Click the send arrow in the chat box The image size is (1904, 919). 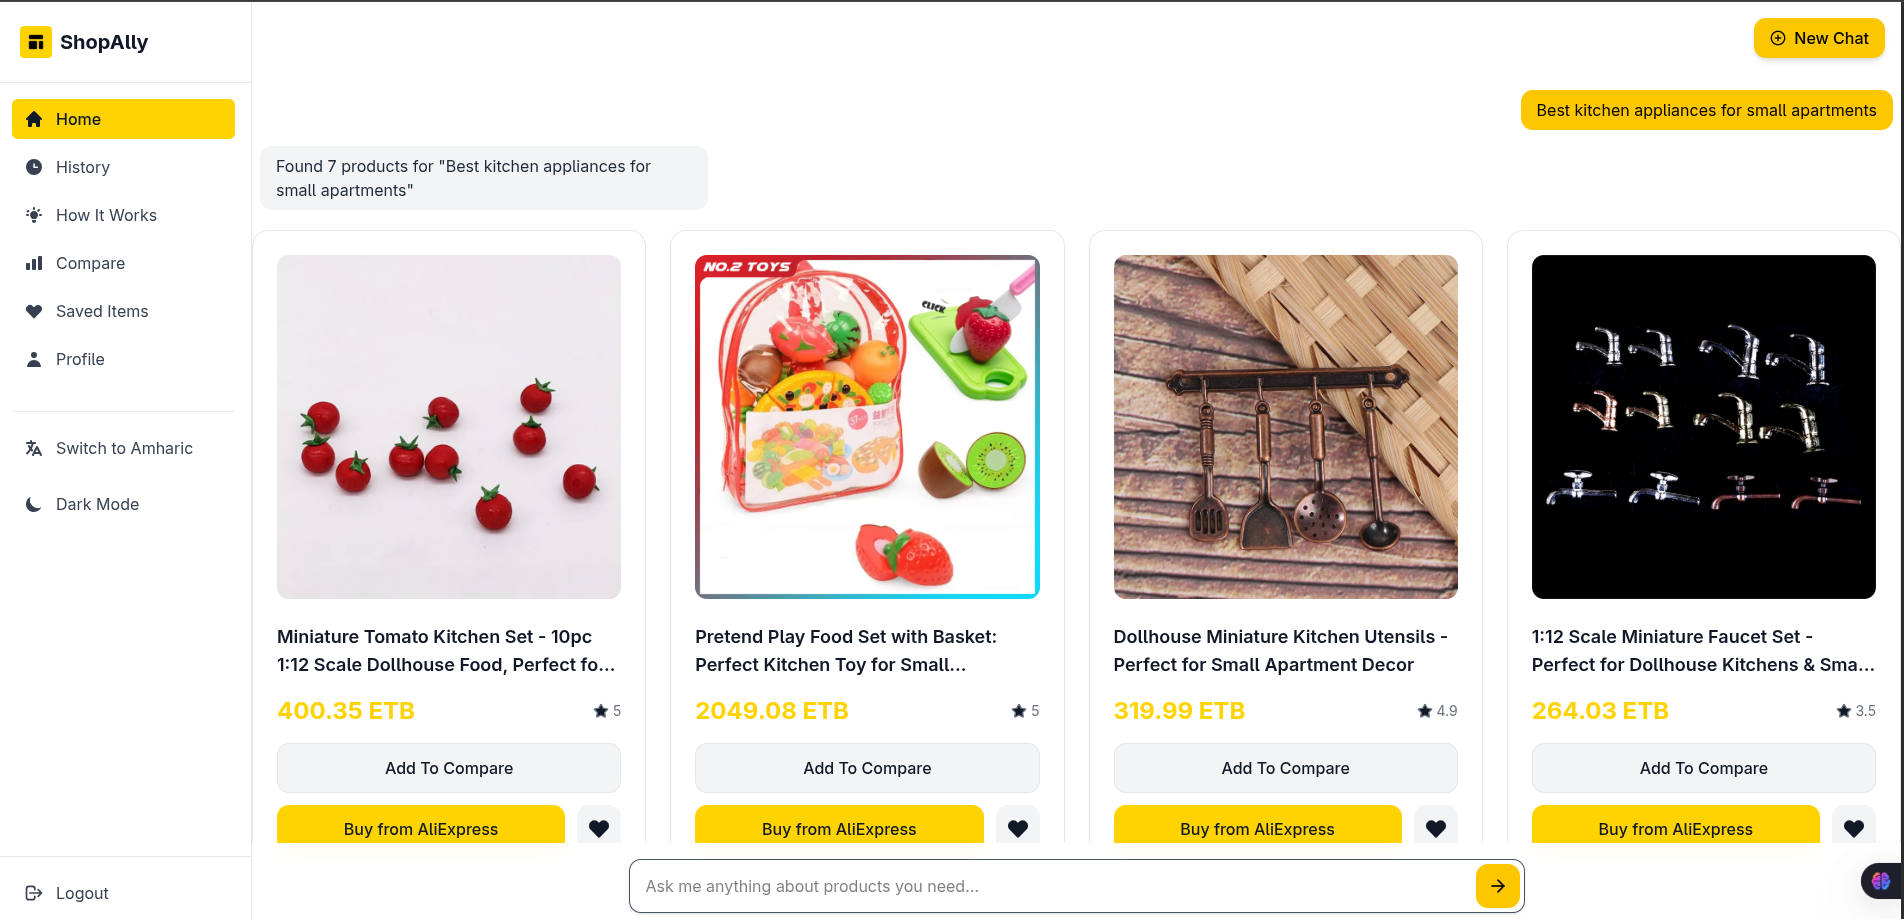1498,885
